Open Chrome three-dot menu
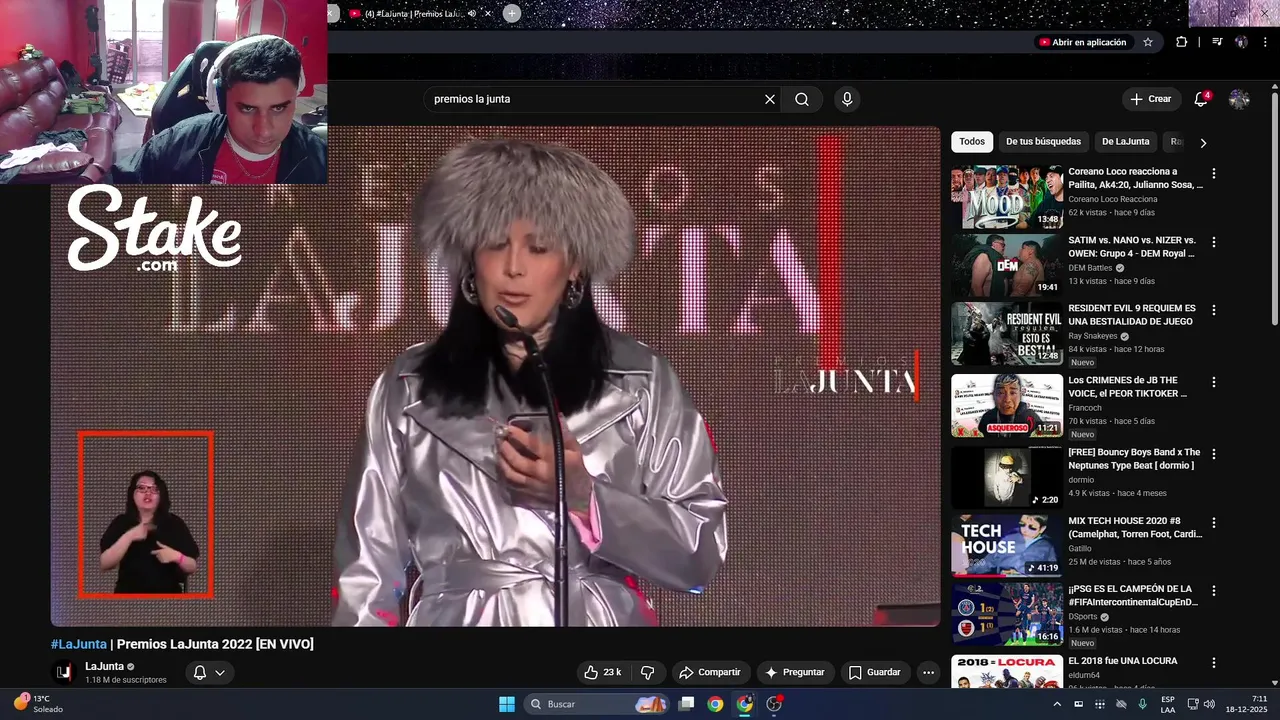This screenshot has height=720, width=1280. [x=1263, y=42]
